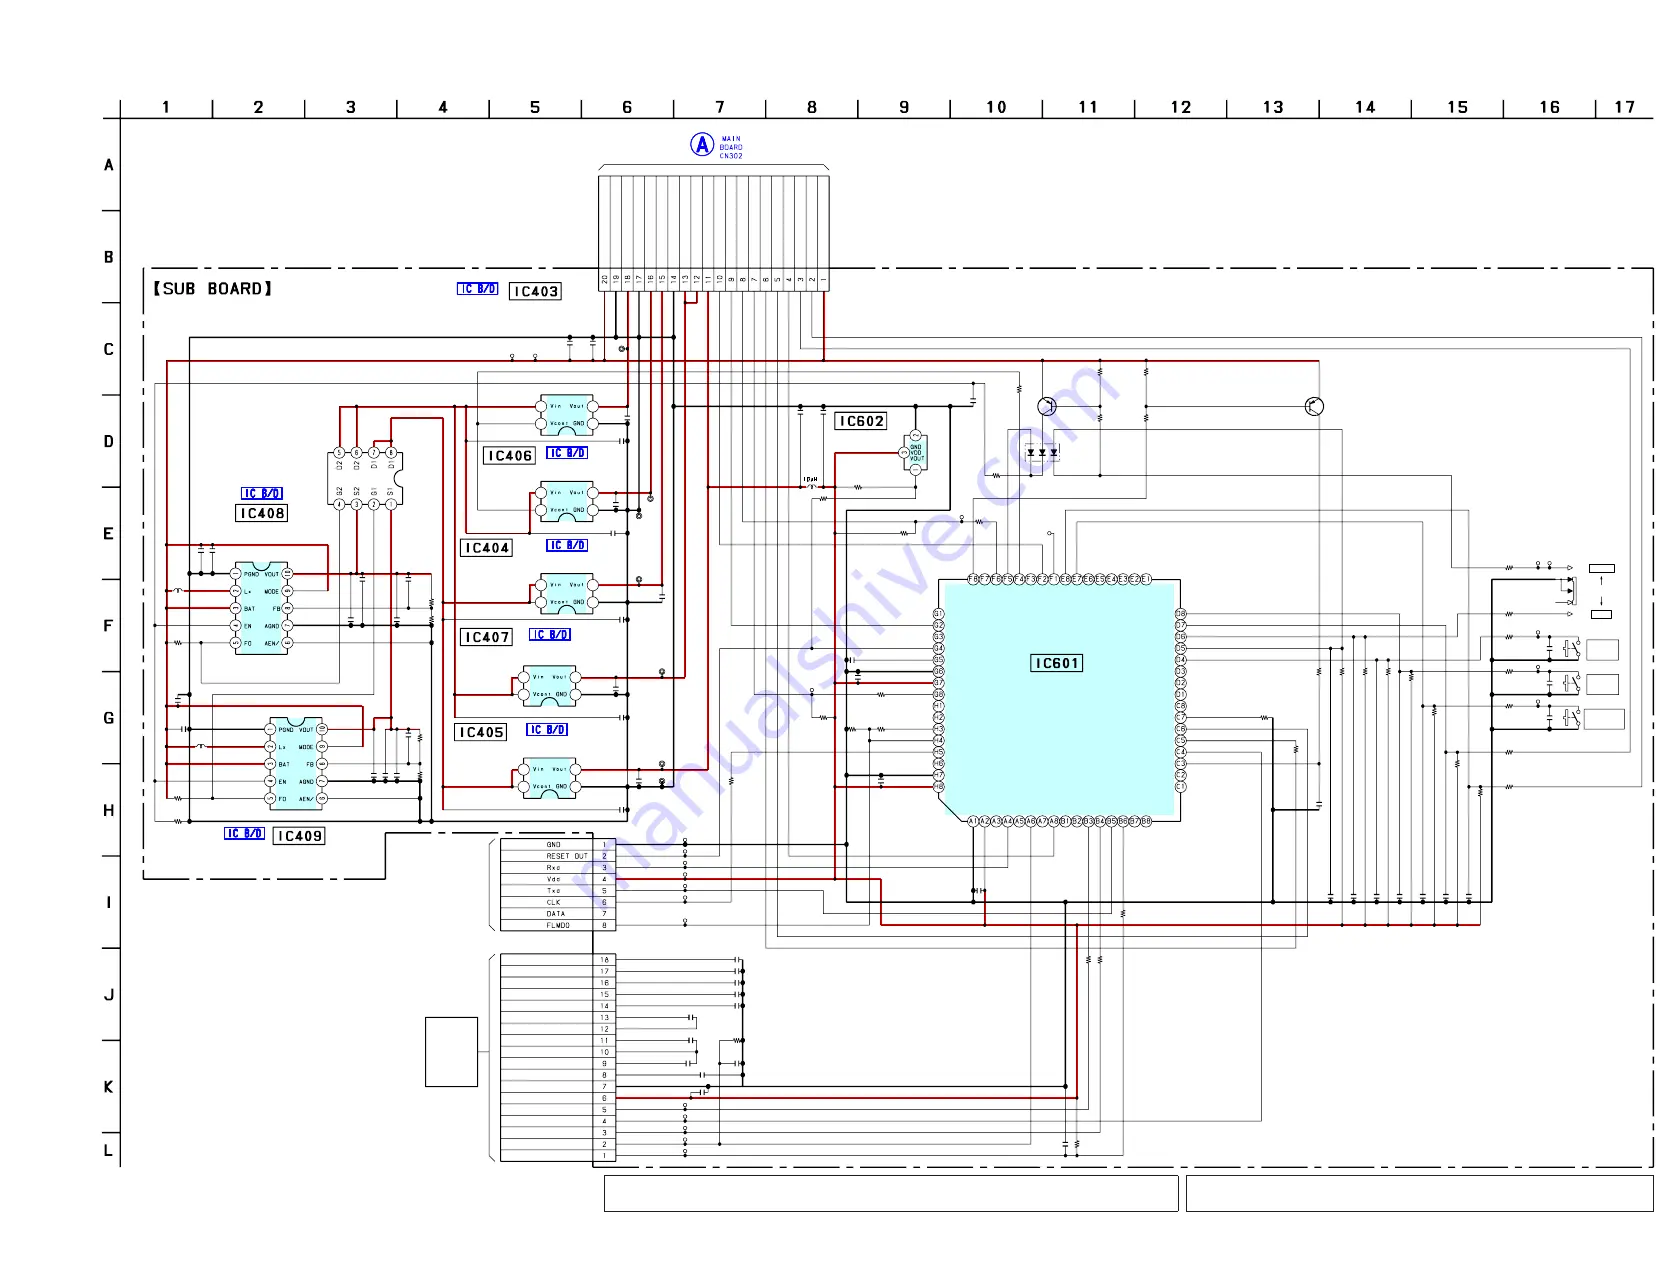
Task: Select the Rxd connector row
Action: pos(558,868)
